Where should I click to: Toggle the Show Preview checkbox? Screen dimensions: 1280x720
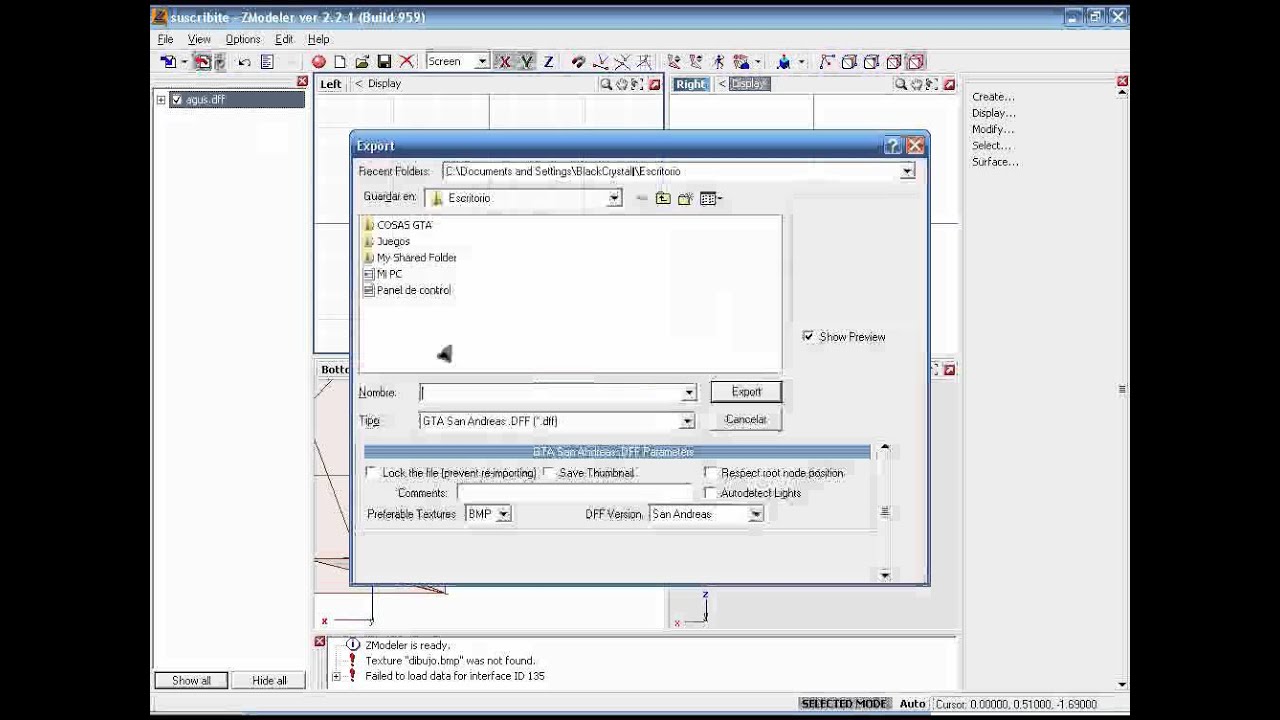click(808, 336)
